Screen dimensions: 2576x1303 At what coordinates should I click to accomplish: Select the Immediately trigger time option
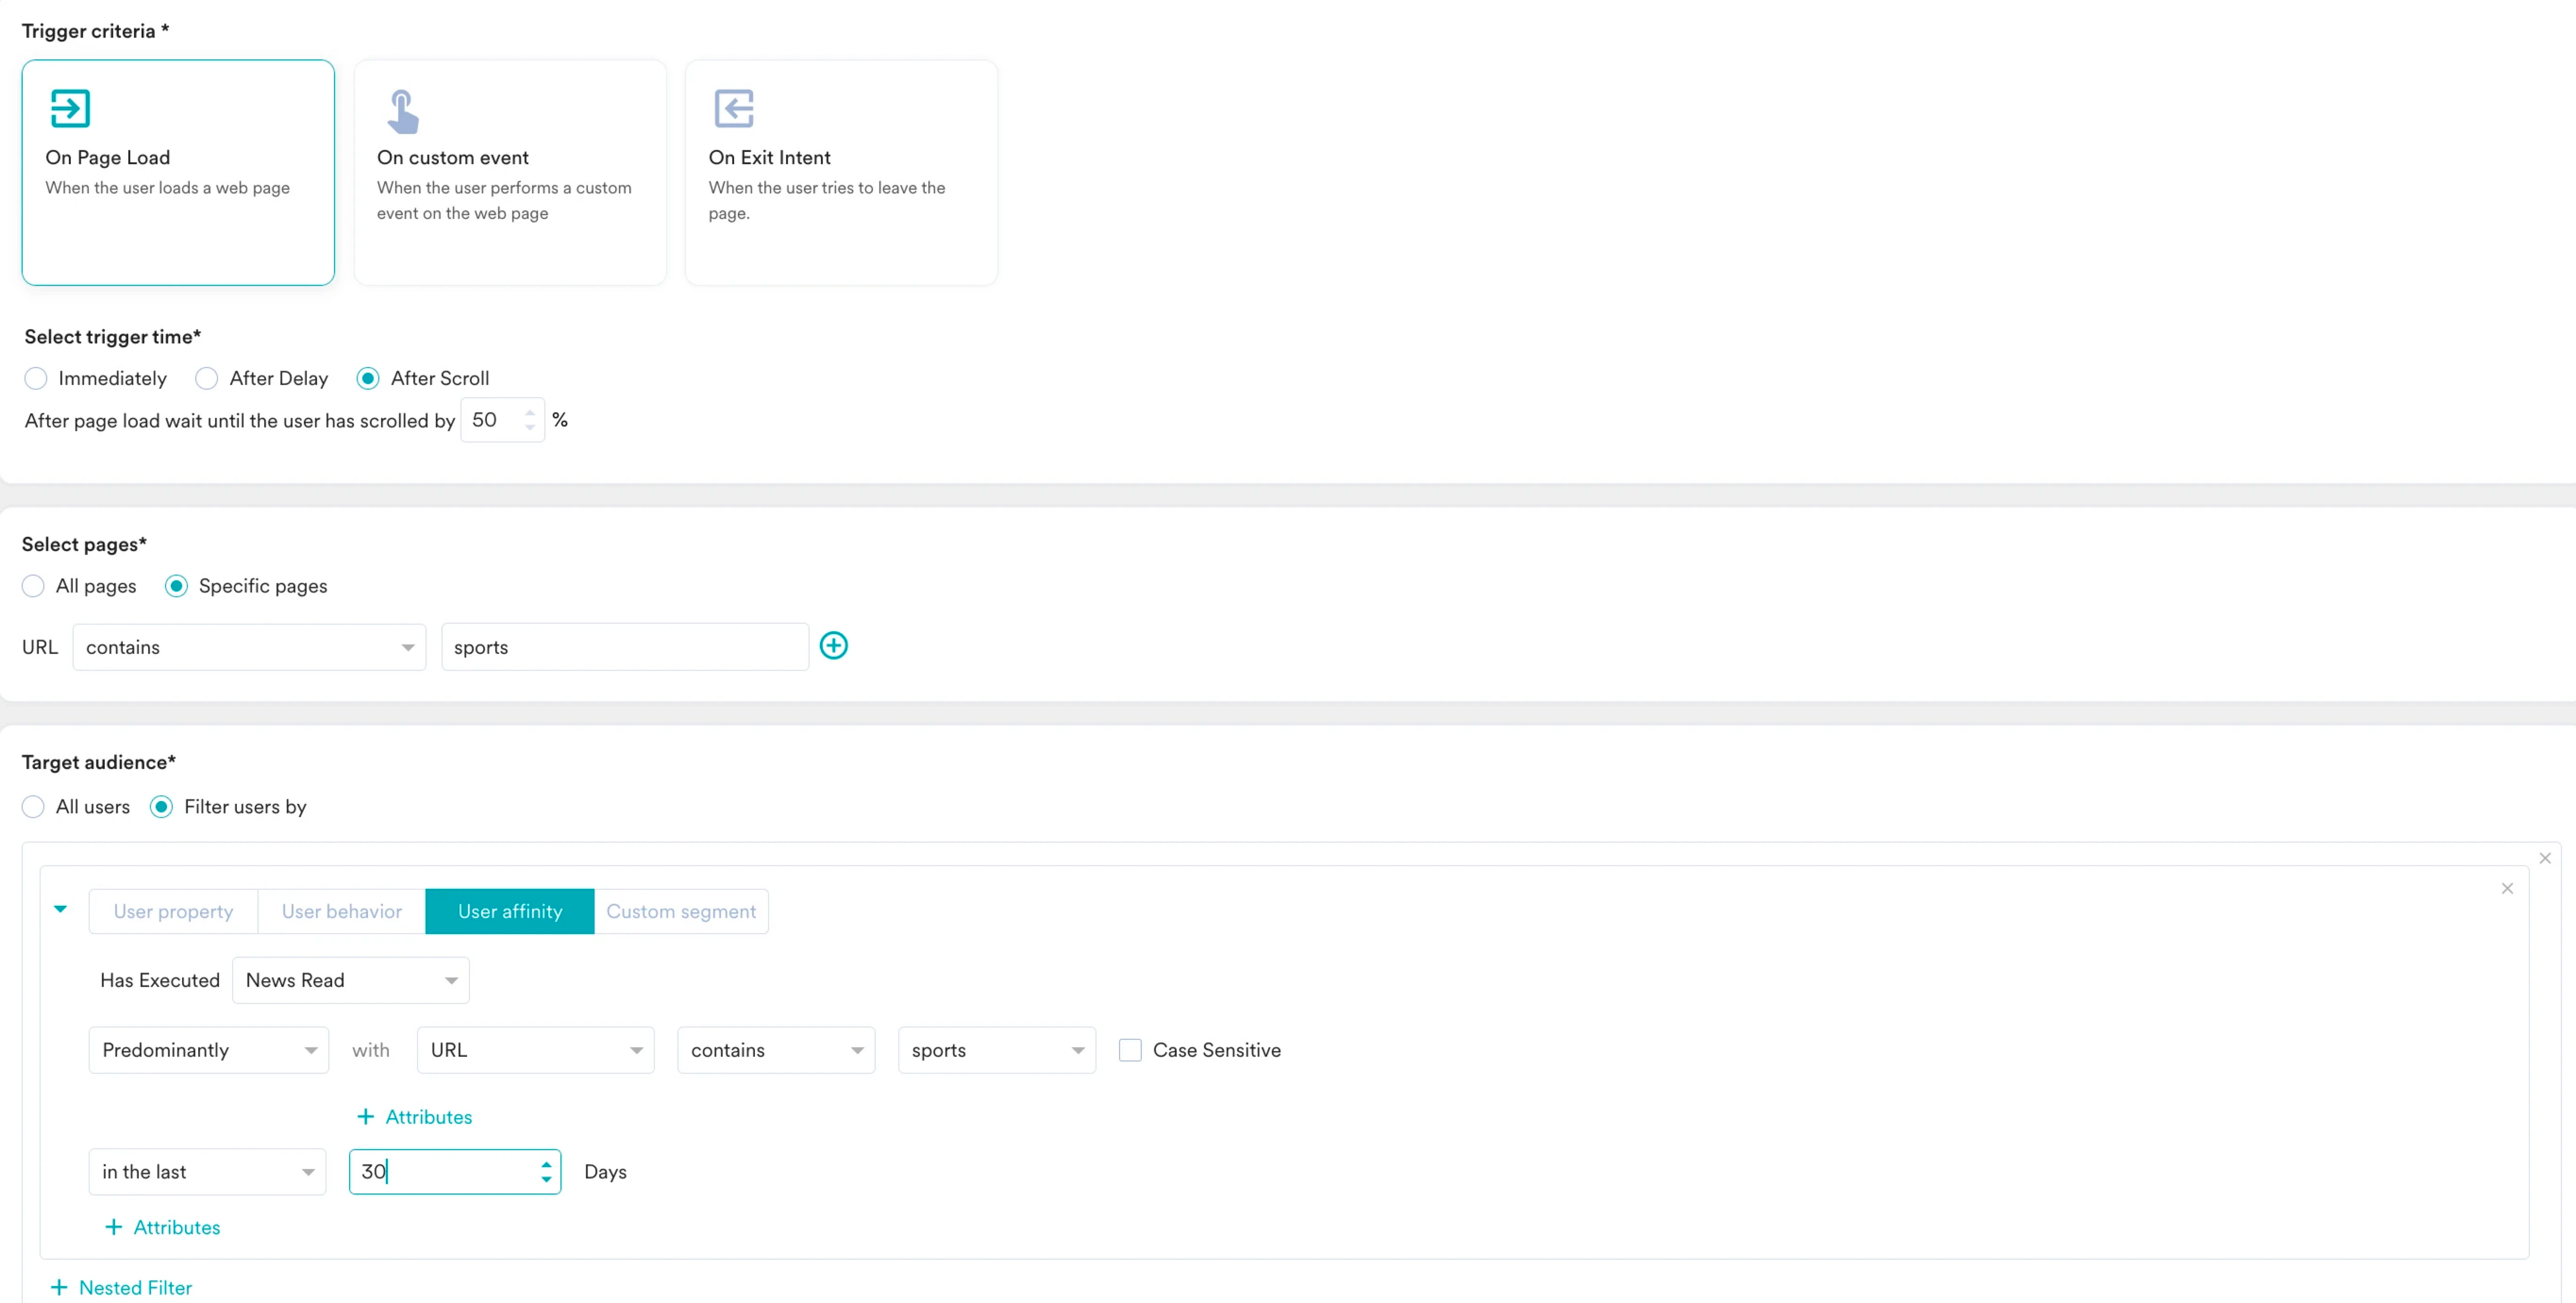click(x=36, y=378)
